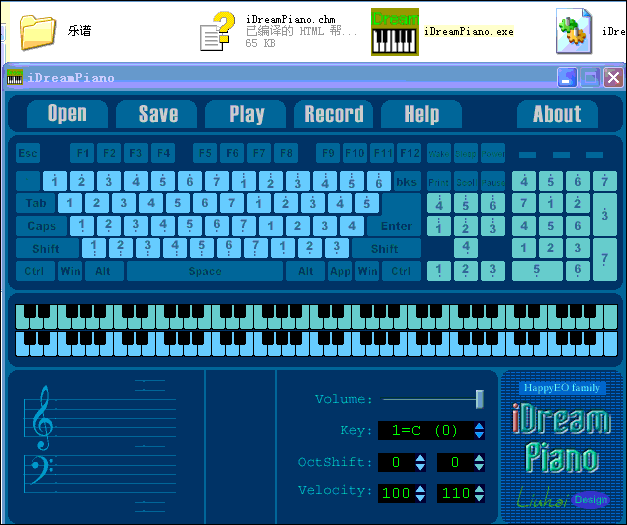Click the iDreamPiano.chm file name
The image size is (627, 525).
[x=291, y=19]
